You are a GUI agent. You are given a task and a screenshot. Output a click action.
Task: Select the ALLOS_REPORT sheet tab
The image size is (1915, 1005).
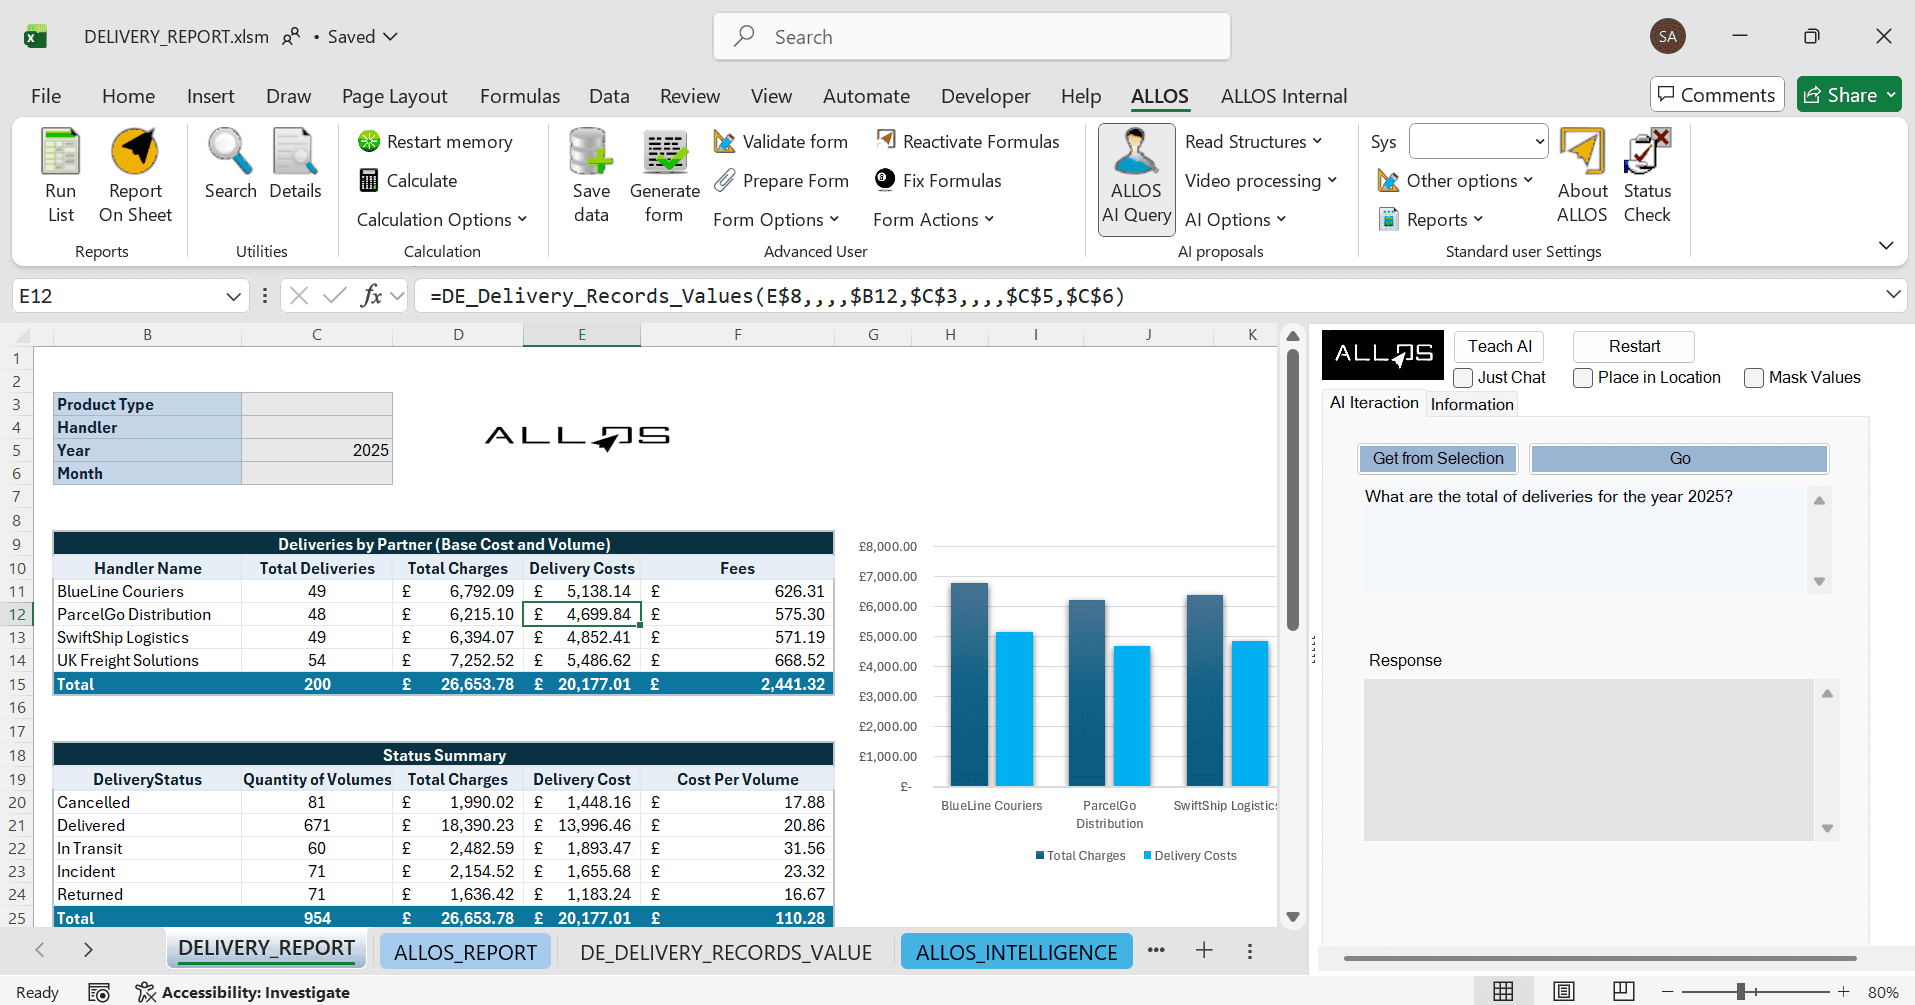tap(465, 952)
